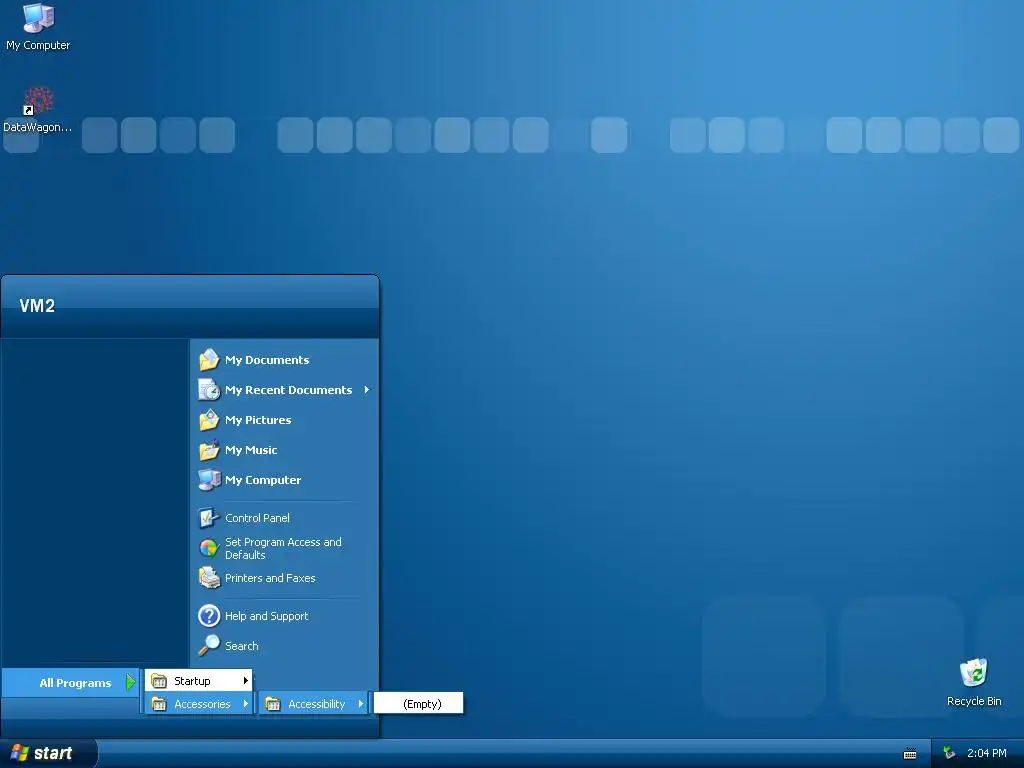Click the green All Programs arrow
1024x768 pixels.
(x=131, y=682)
